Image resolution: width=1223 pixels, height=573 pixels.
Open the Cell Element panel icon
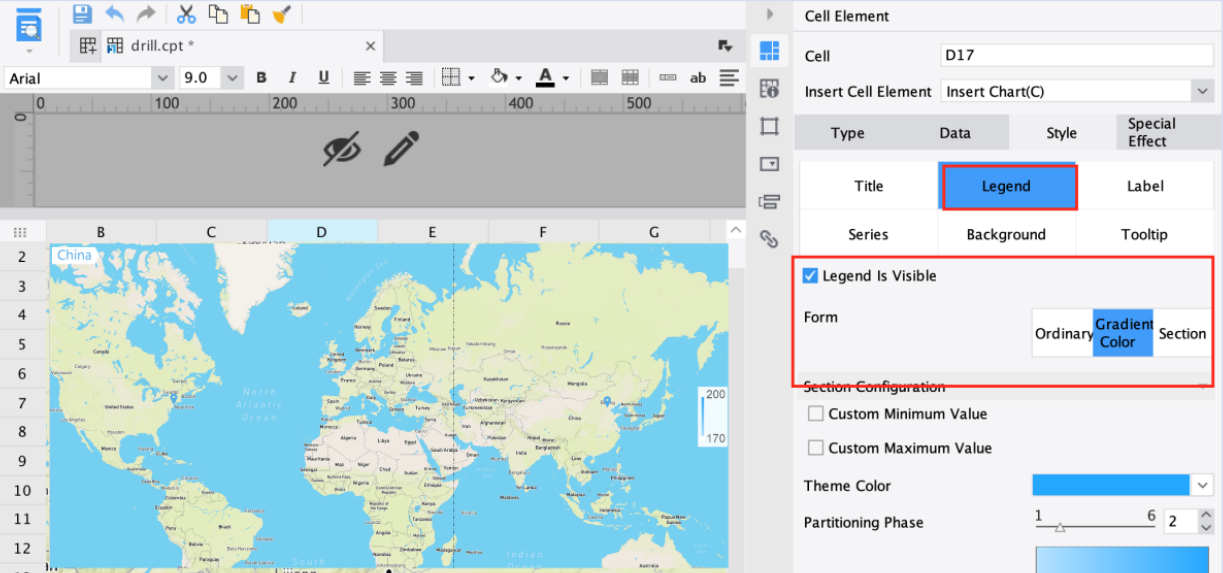click(769, 51)
